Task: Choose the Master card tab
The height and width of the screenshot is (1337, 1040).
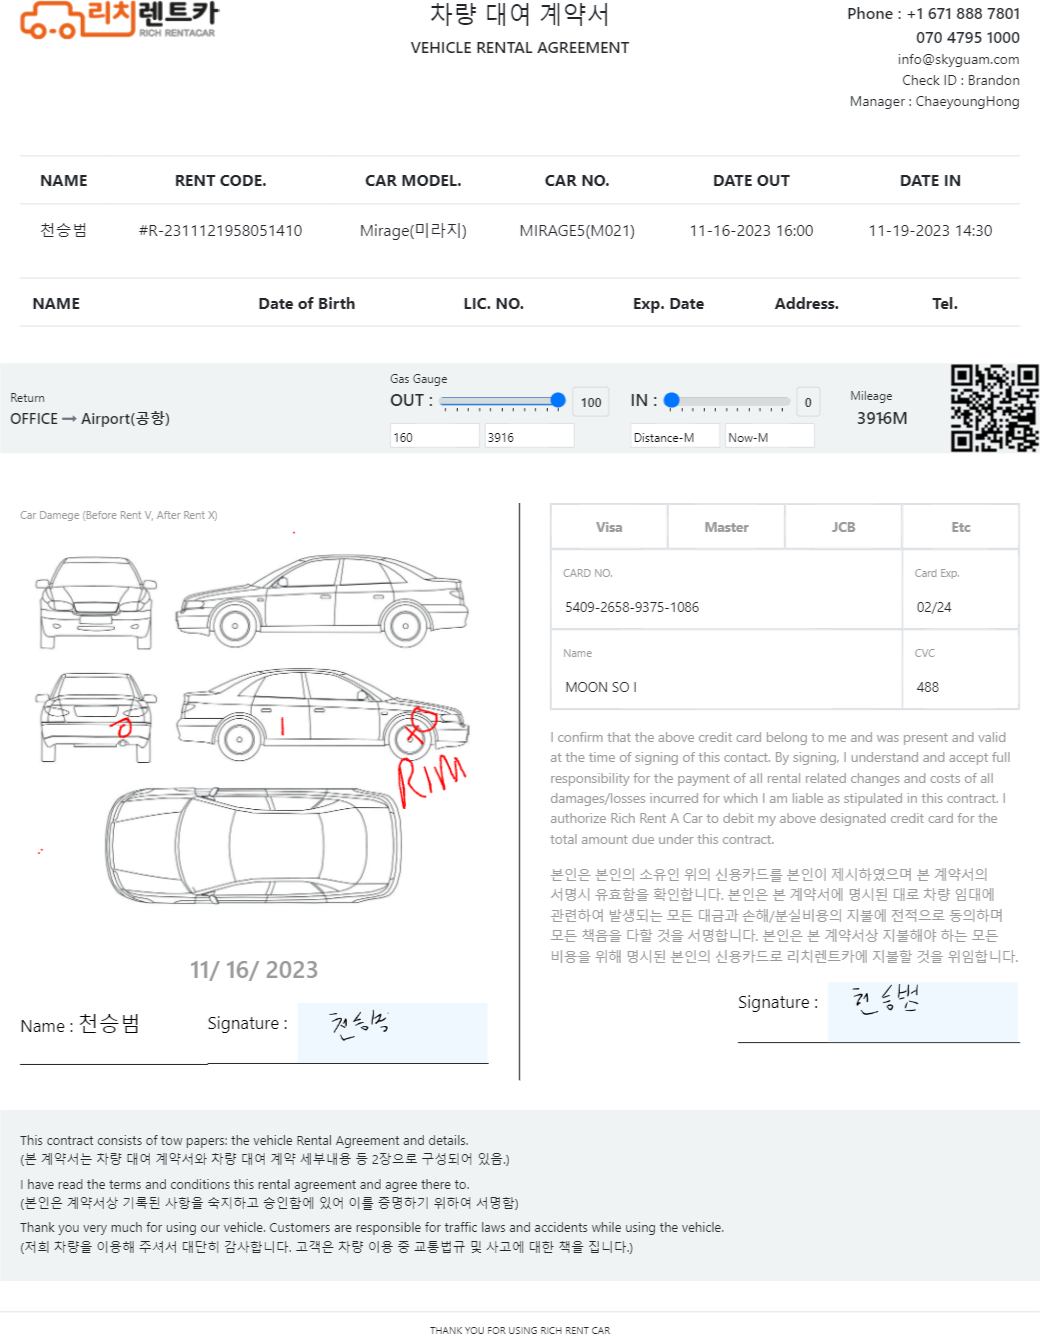Action: pyautogui.click(x=726, y=527)
